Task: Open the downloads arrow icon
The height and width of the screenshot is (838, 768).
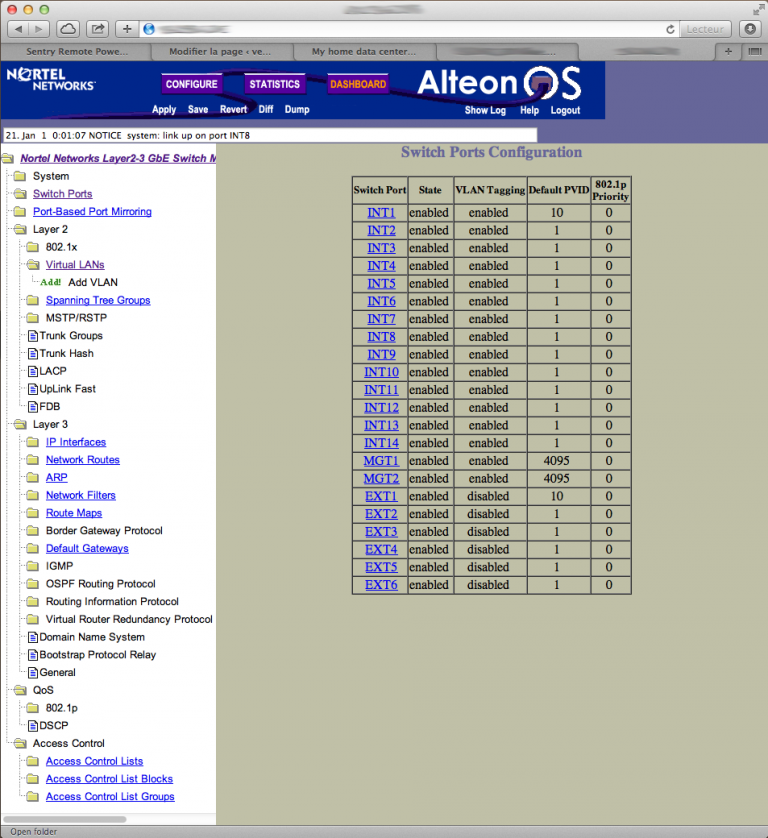Action: coord(750,29)
